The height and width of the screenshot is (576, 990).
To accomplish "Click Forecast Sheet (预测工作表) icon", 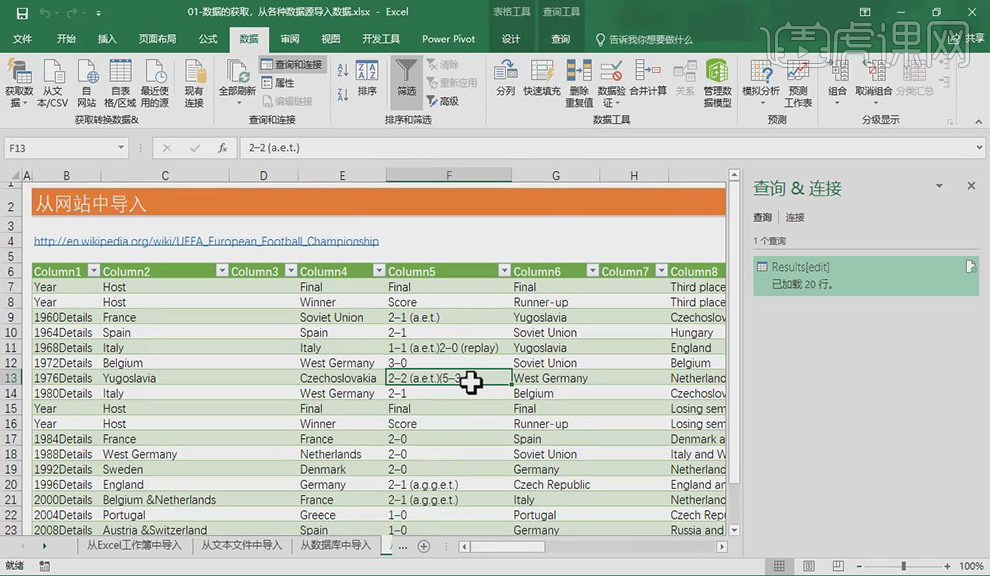I will point(798,83).
